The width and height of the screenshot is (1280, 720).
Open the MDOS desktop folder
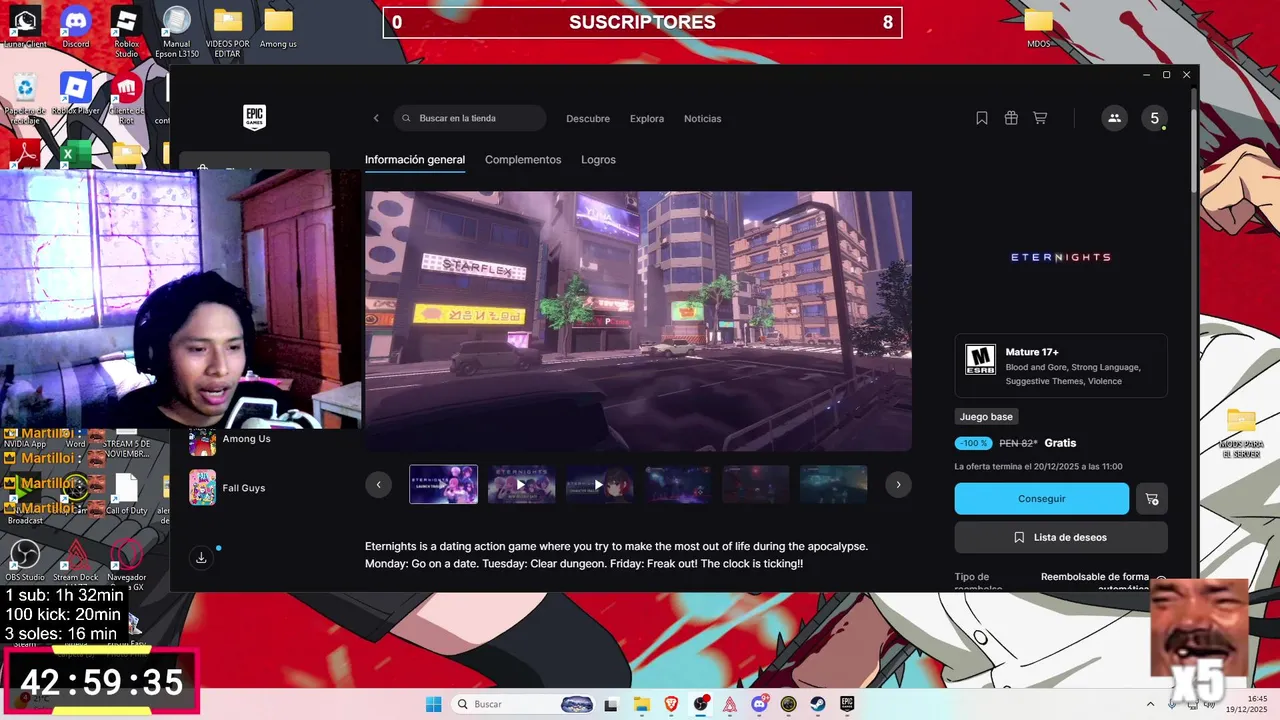pyautogui.click(x=1039, y=27)
